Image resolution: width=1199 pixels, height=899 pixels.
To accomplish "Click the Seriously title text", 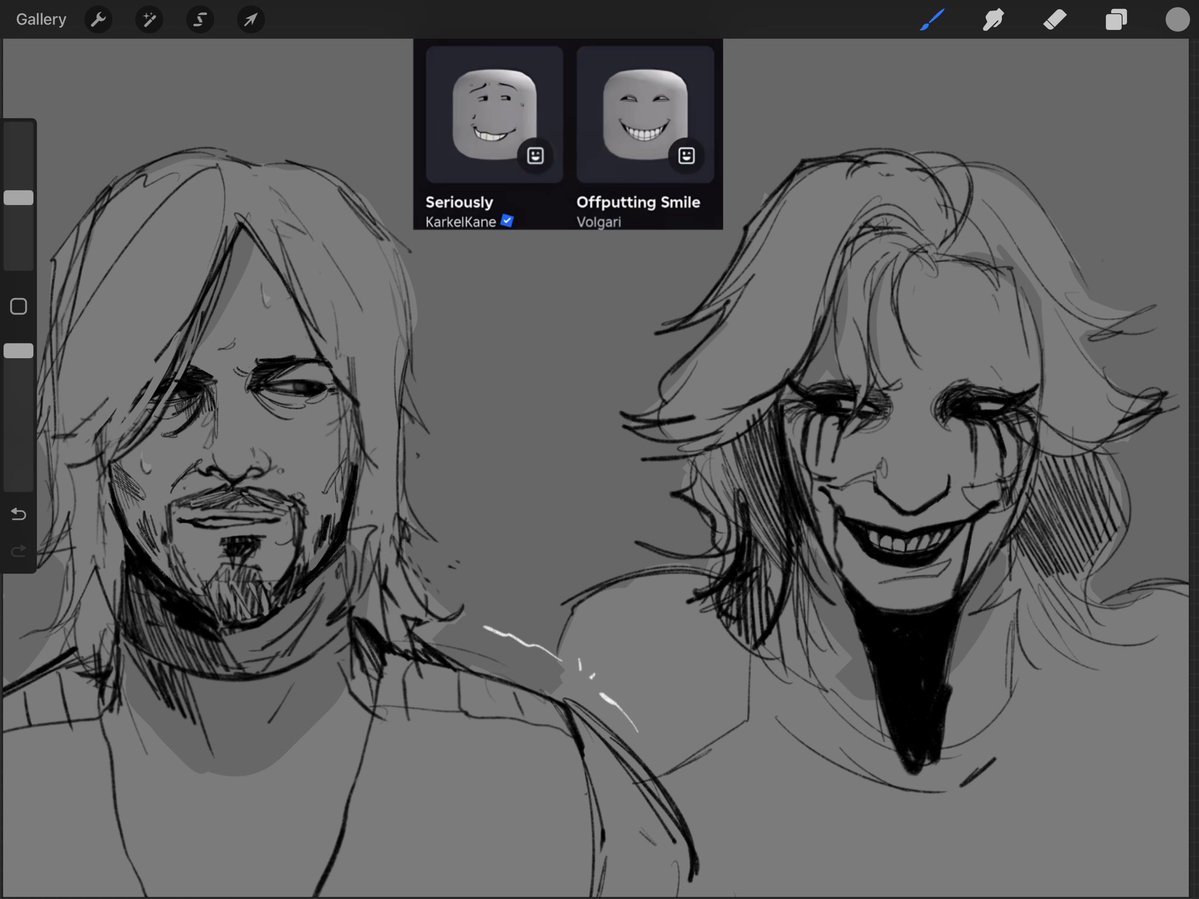I will coord(459,202).
